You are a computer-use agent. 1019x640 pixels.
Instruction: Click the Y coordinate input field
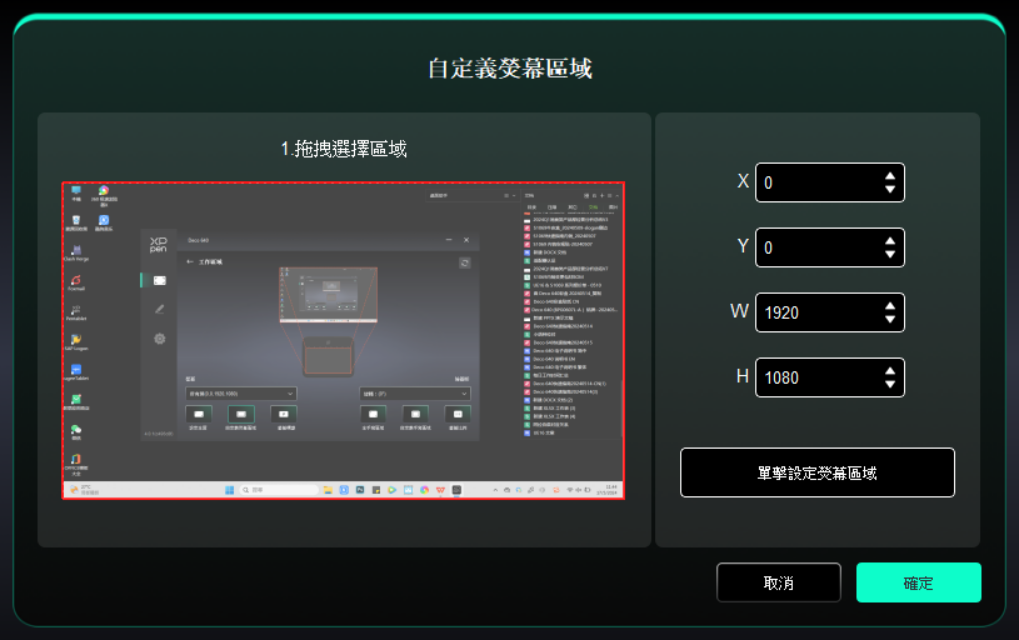[815, 248]
